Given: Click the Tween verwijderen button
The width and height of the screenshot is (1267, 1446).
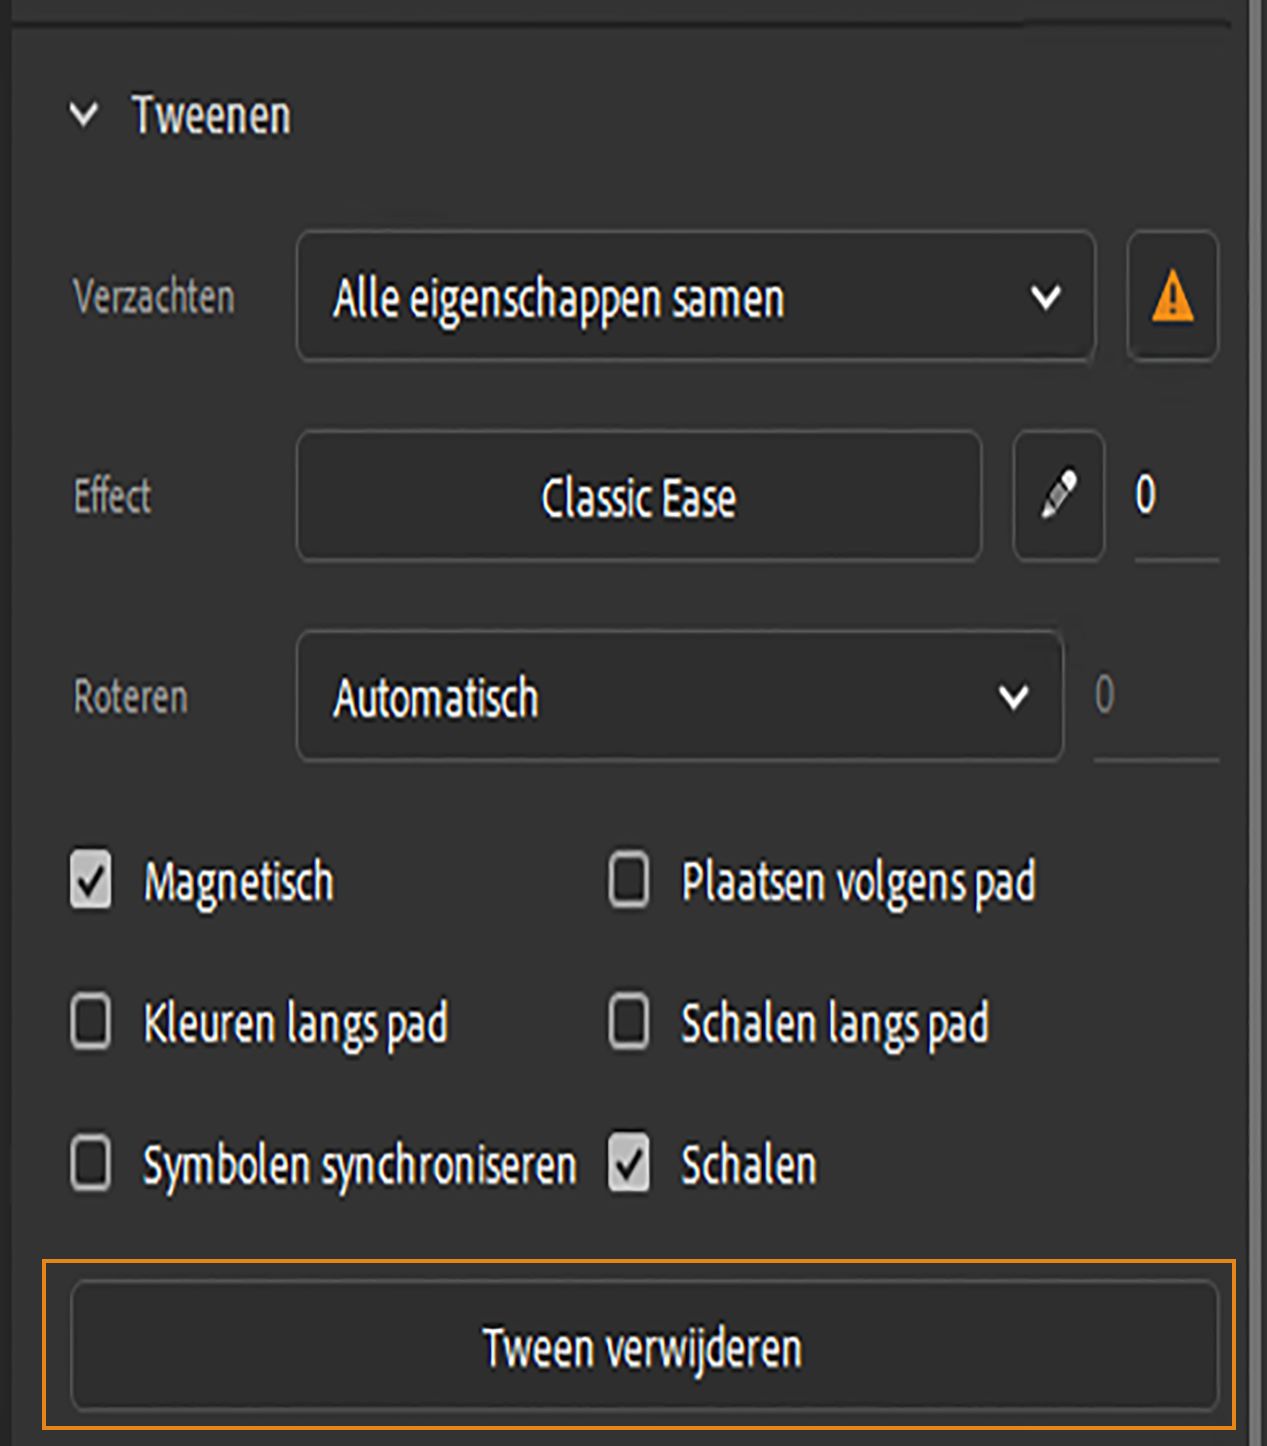Looking at the screenshot, I should [x=641, y=1348].
